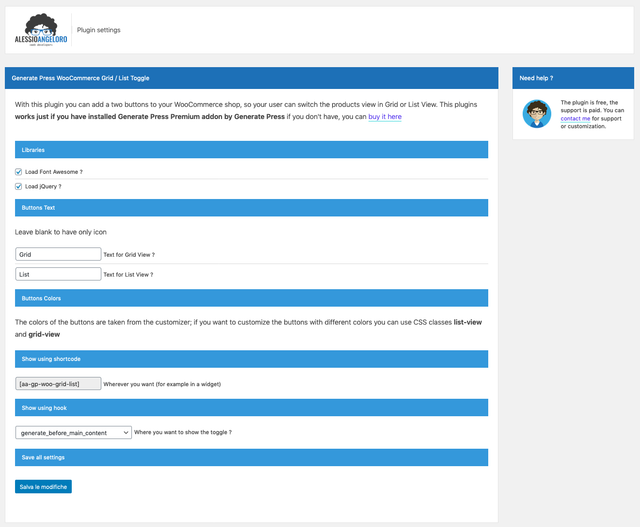Click the avatar in Need help panel
Image resolution: width=640 pixels, height=527 pixels.
pyautogui.click(x=537, y=114)
